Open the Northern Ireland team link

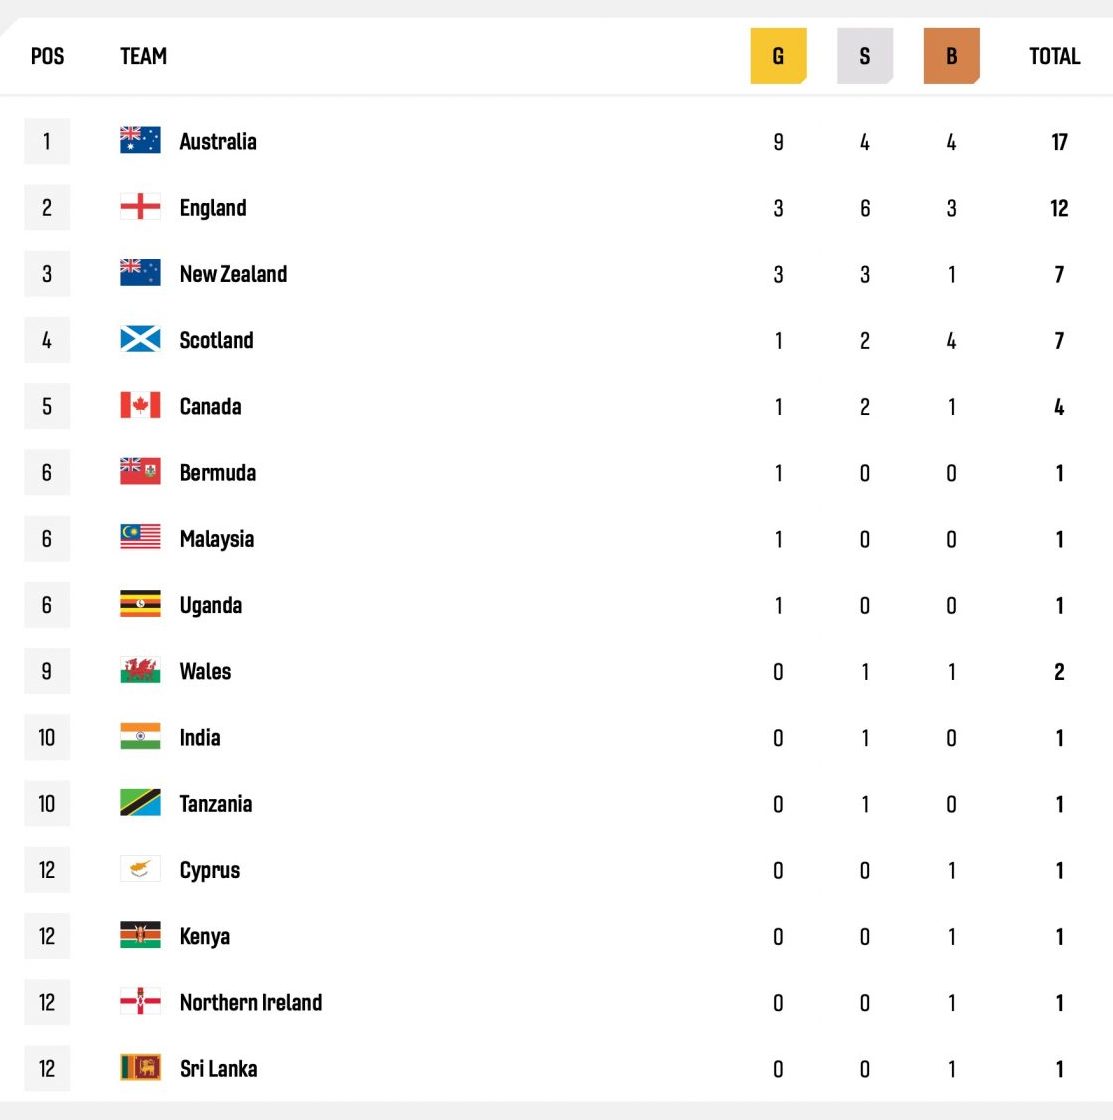pyautogui.click(x=251, y=1002)
